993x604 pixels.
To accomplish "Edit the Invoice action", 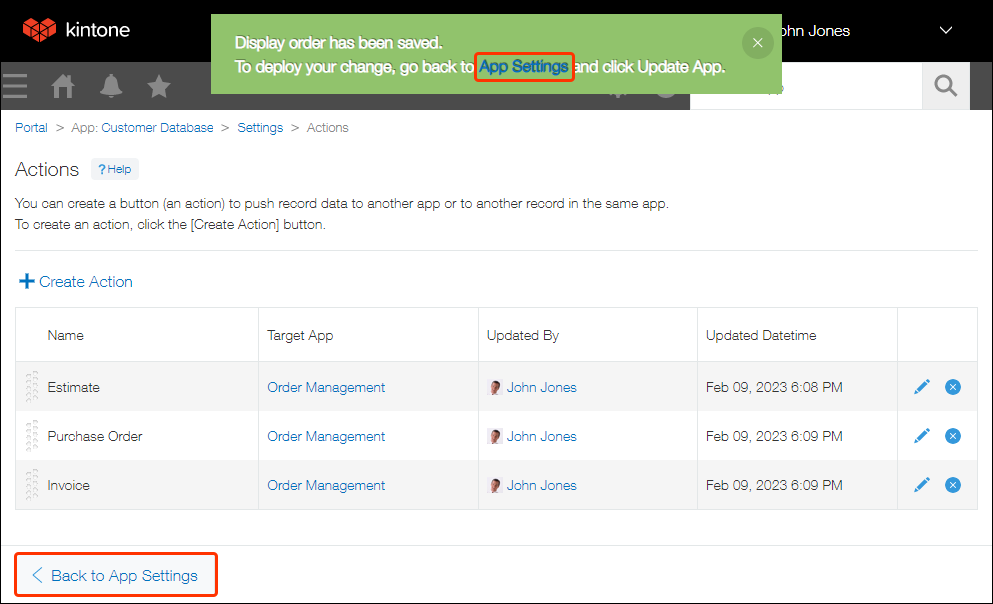I will point(922,485).
